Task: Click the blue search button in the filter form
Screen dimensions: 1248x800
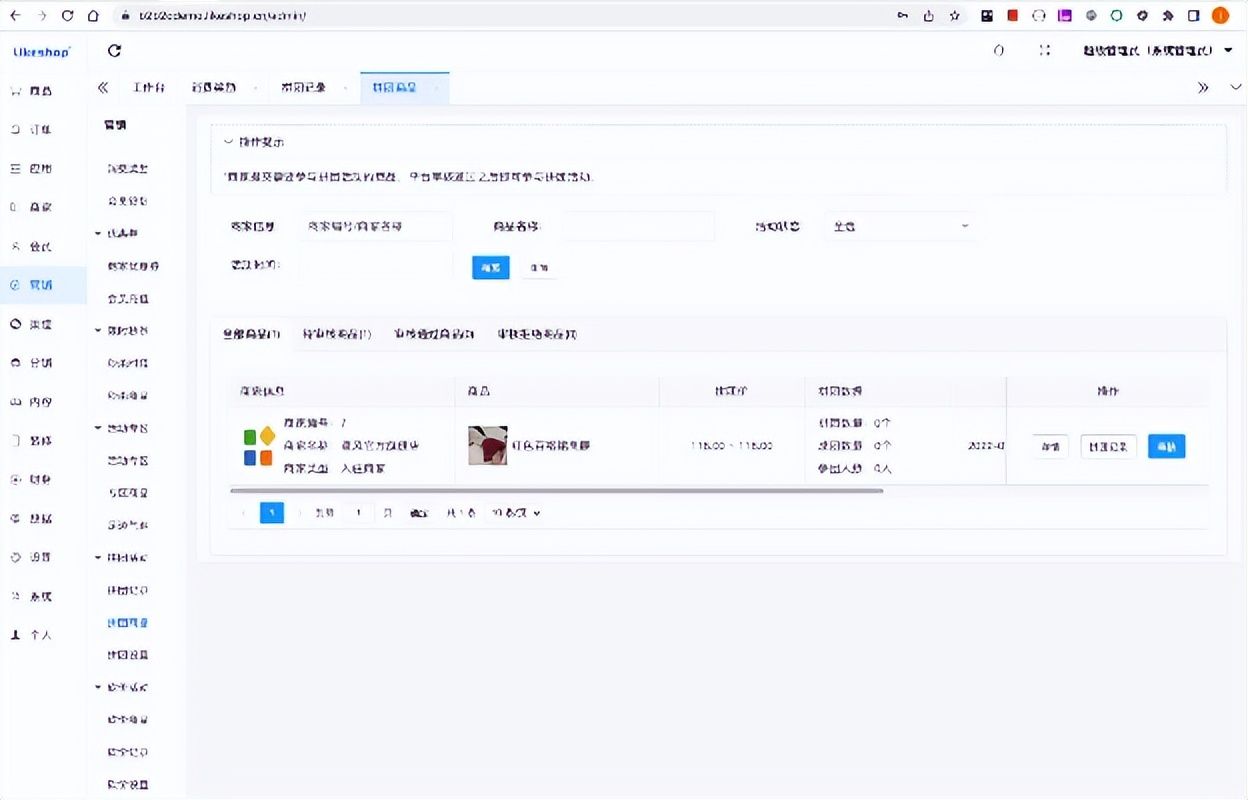Action: [x=491, y=267]
